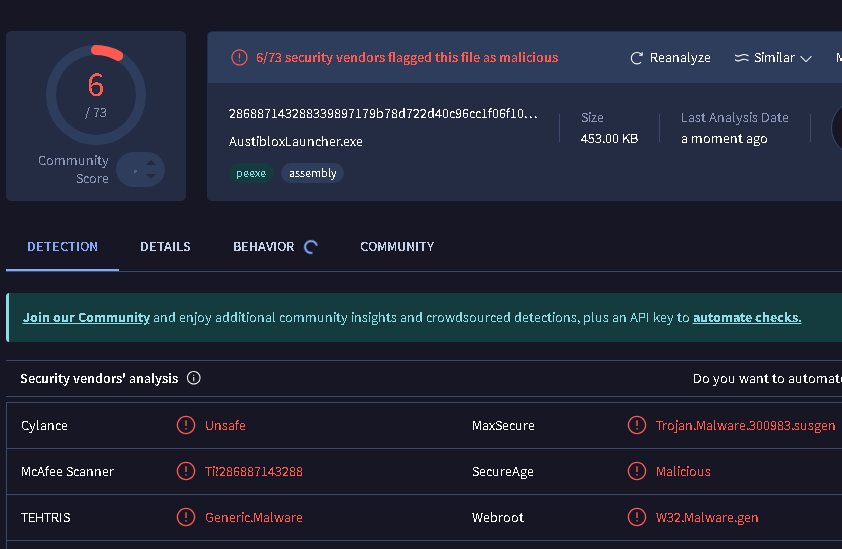
Task: Click the TEHTRIS vendor name
Action: (x=46, y=517)
